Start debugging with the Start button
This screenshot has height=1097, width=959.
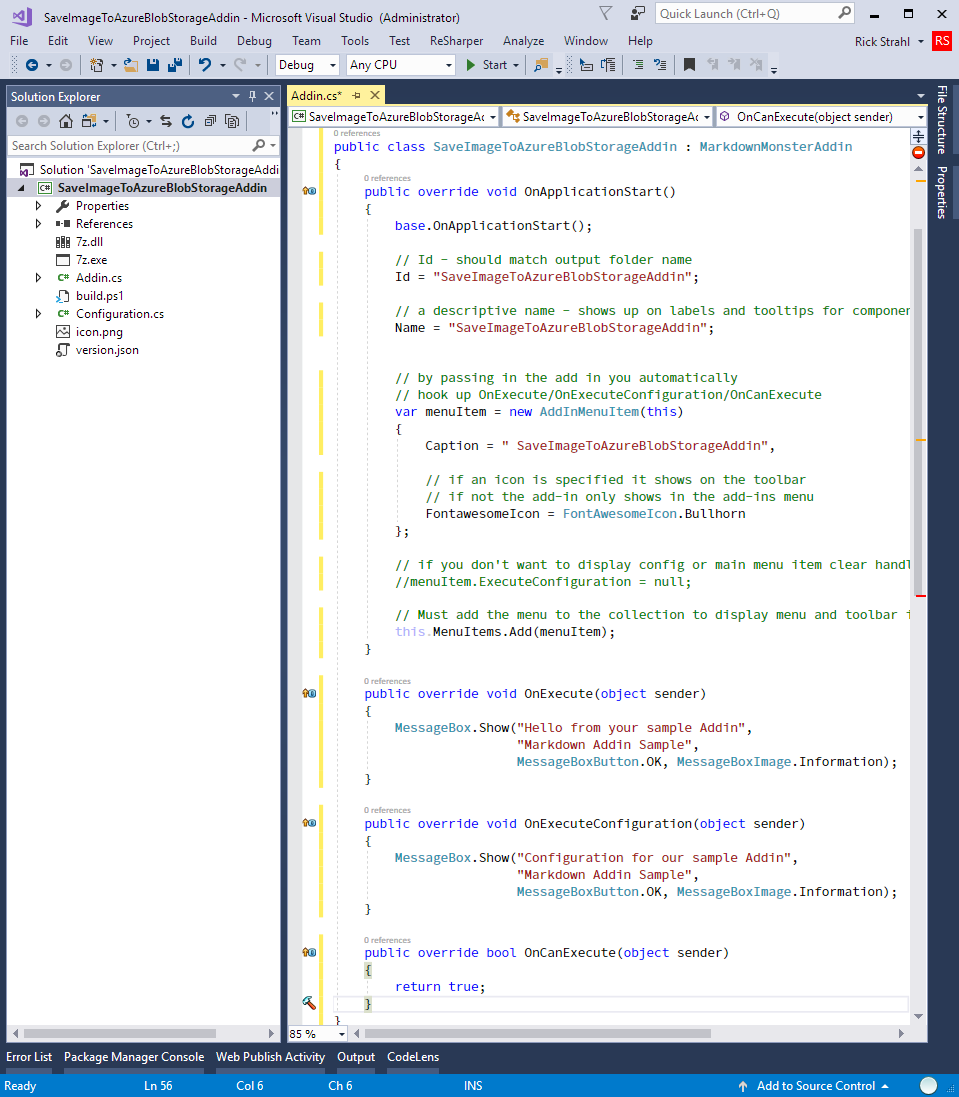pos(487,65)
